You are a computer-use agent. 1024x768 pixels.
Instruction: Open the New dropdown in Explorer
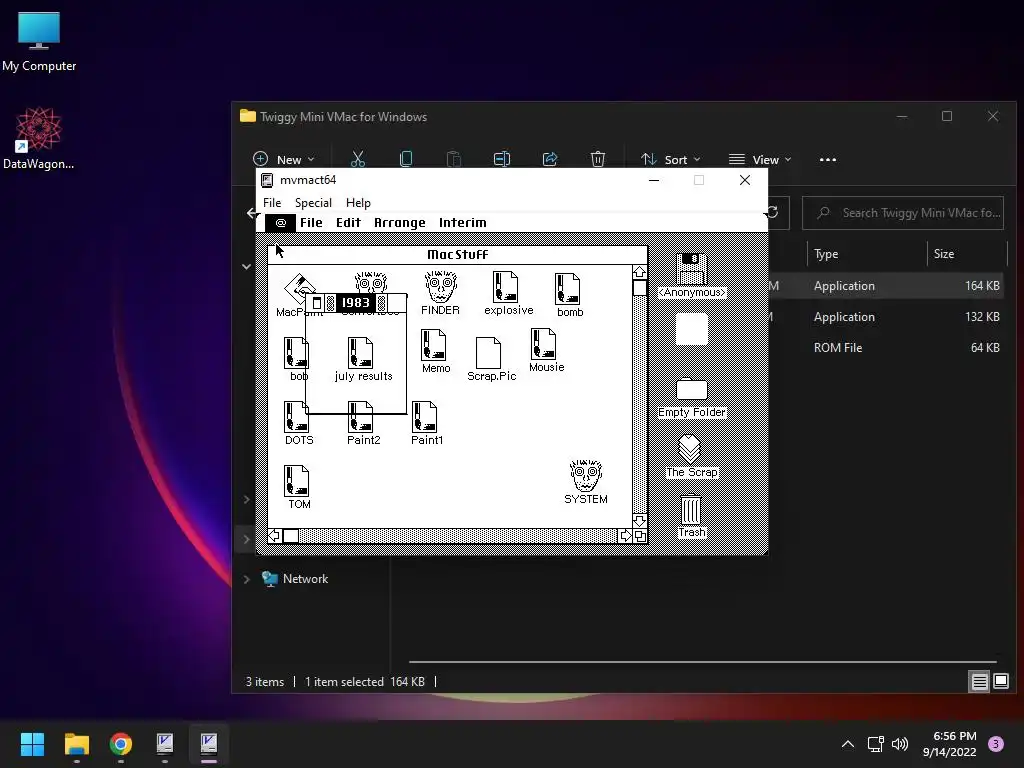click(284, 159)
